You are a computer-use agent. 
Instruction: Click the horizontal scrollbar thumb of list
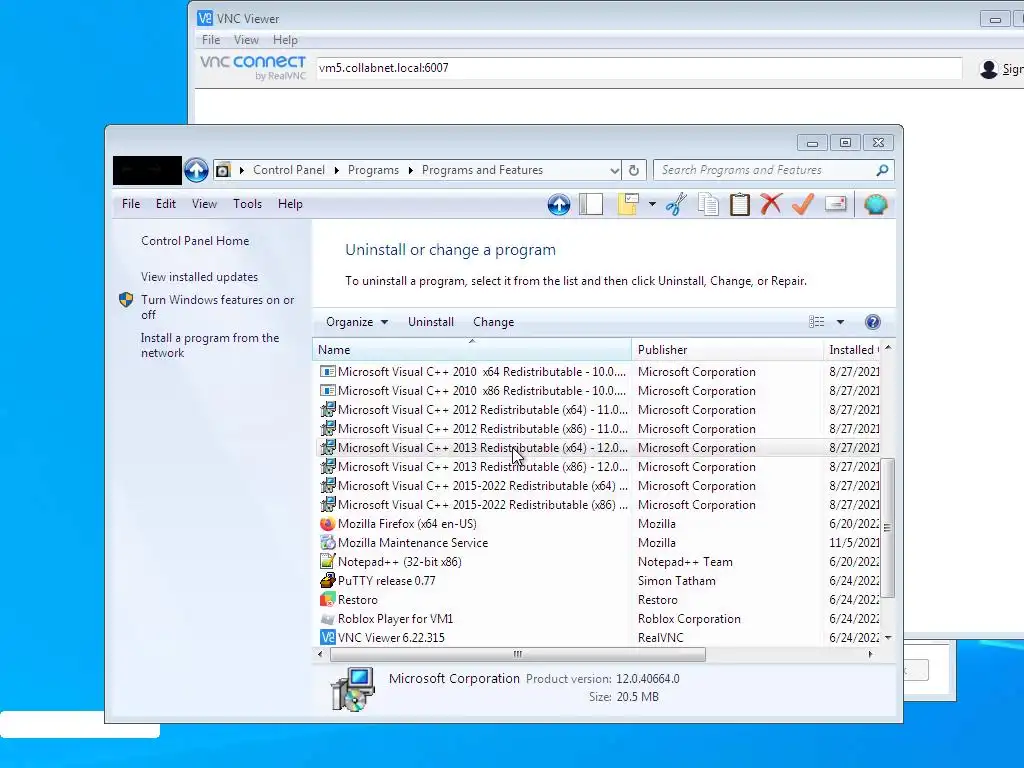point(517,654)
